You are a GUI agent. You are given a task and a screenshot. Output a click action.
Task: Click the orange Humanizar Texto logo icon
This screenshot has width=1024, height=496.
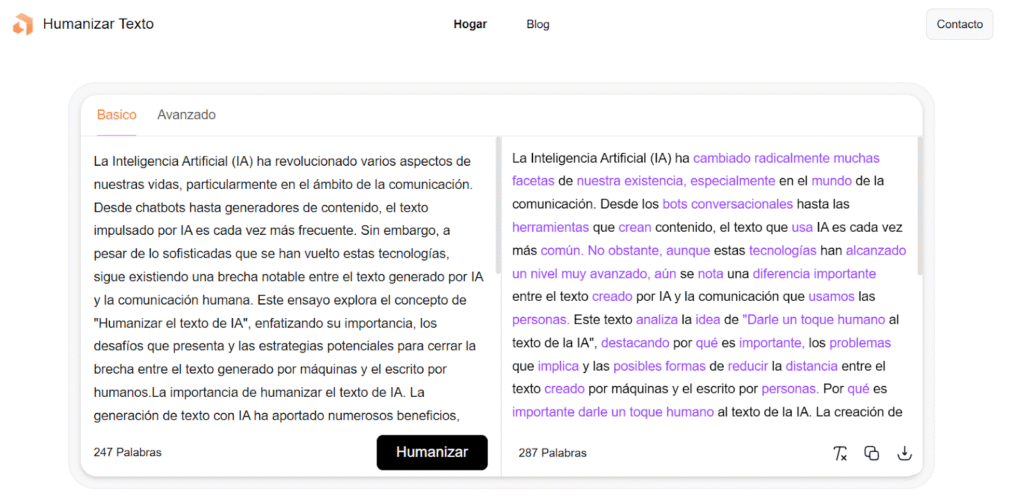point(22,24)
